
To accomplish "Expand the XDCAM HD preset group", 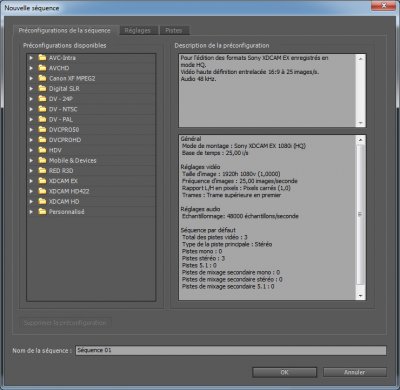I will tap(31, 201).
